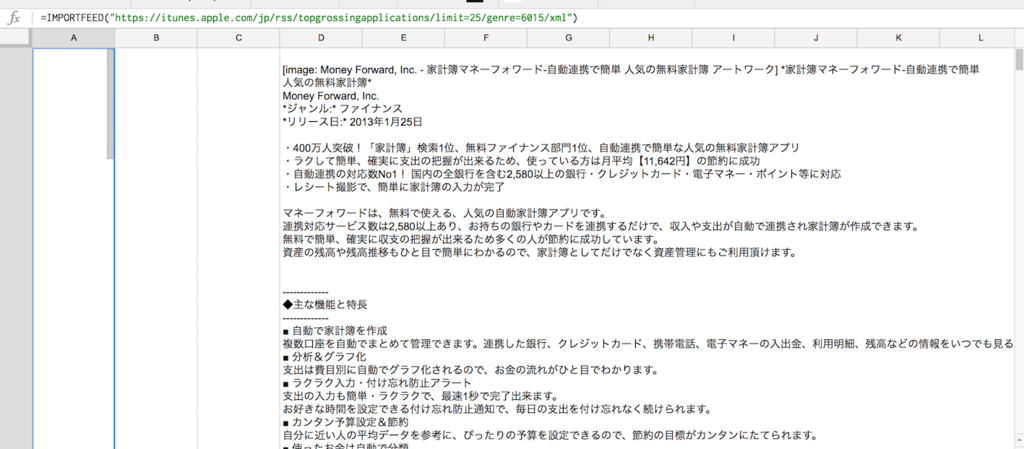The width and height of the screenshot is (1024, 449).
Task: Click the selected cell in column A
Action: click(x=74, y=248)
